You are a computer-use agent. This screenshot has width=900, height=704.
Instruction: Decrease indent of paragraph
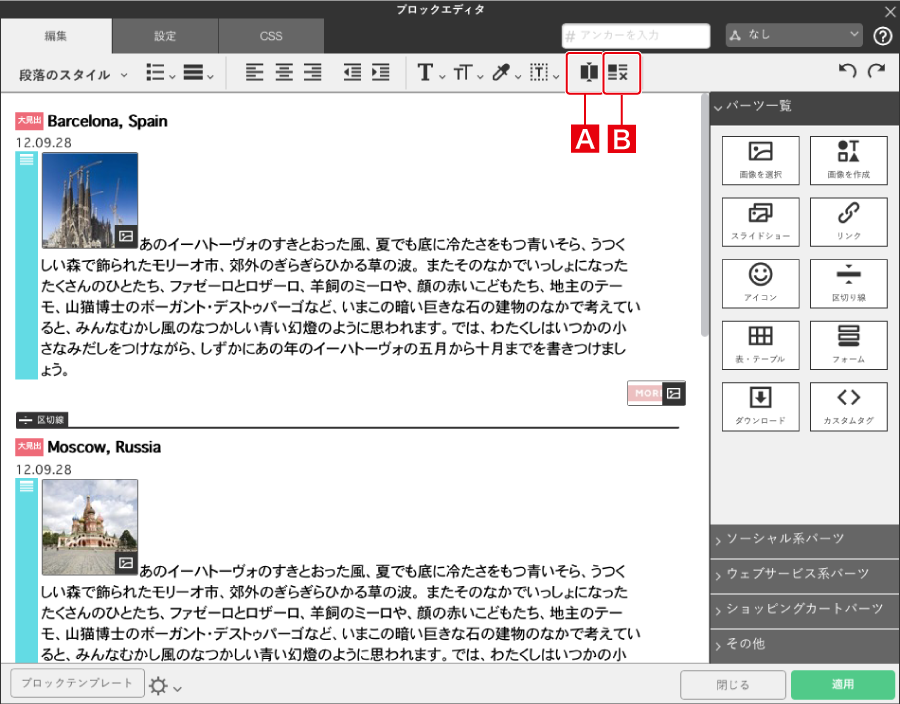(x=352, y=73)
